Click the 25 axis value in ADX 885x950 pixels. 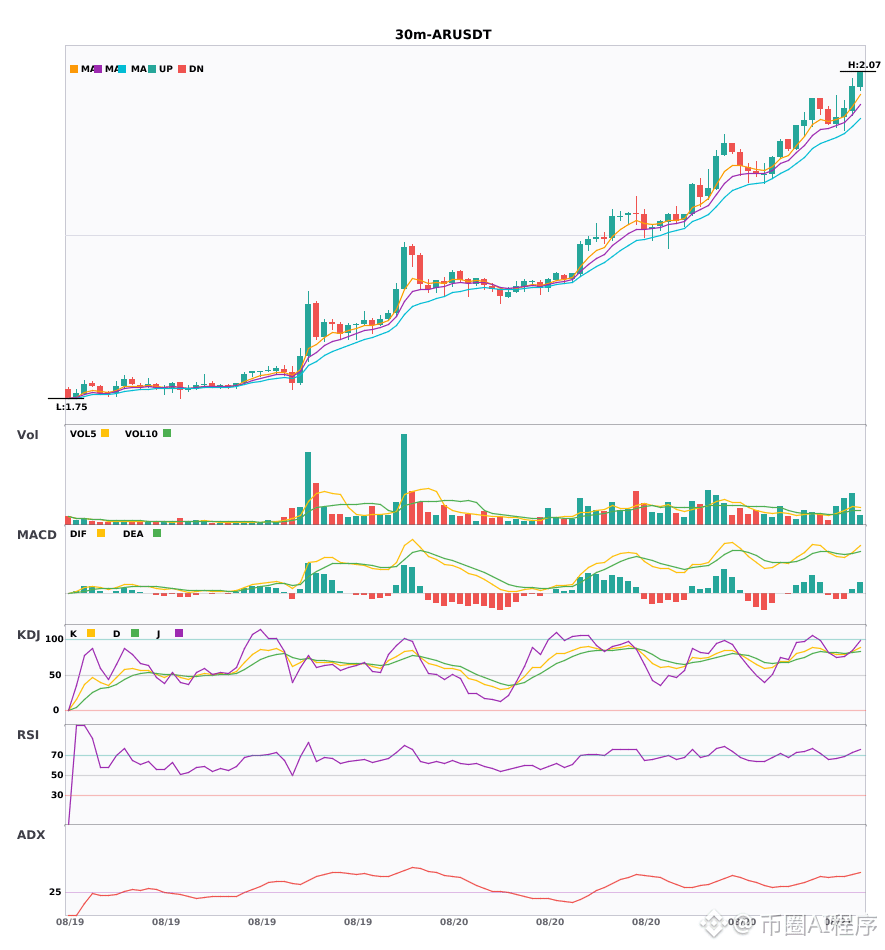(x=55, y=892)
